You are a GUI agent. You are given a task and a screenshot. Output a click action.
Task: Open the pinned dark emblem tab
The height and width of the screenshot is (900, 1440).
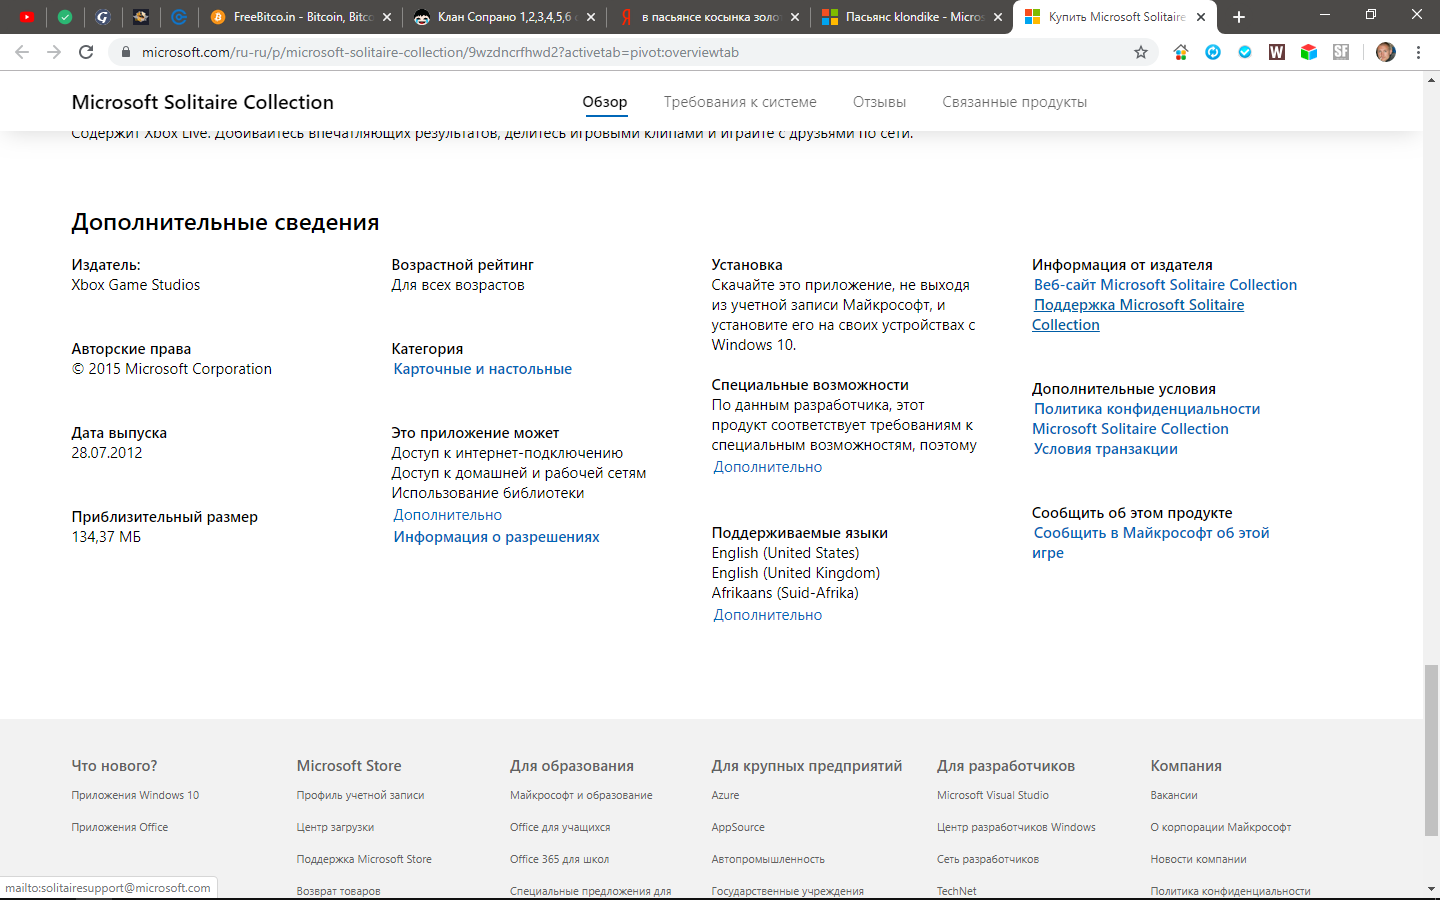click(141, 17)
